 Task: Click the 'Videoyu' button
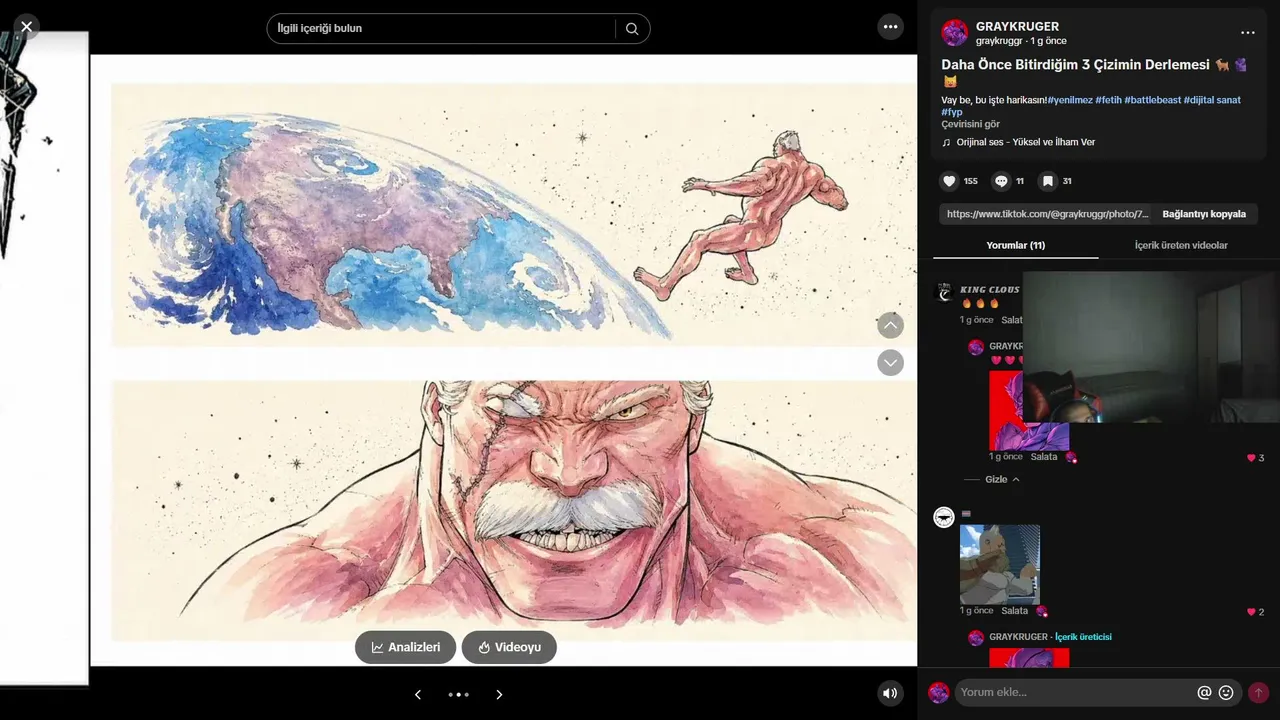509,647
